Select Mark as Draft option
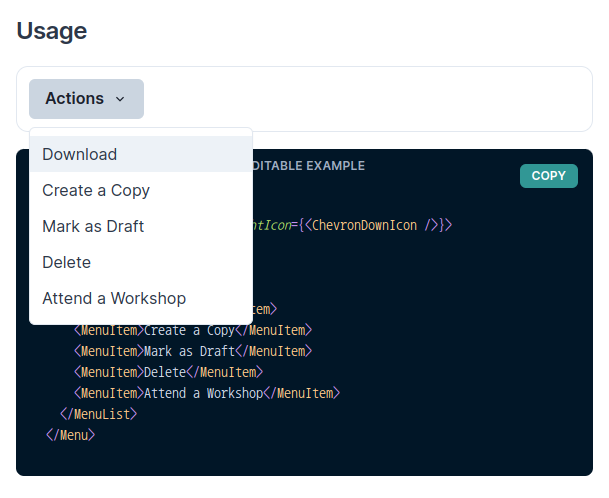 [x=93, y=226]
